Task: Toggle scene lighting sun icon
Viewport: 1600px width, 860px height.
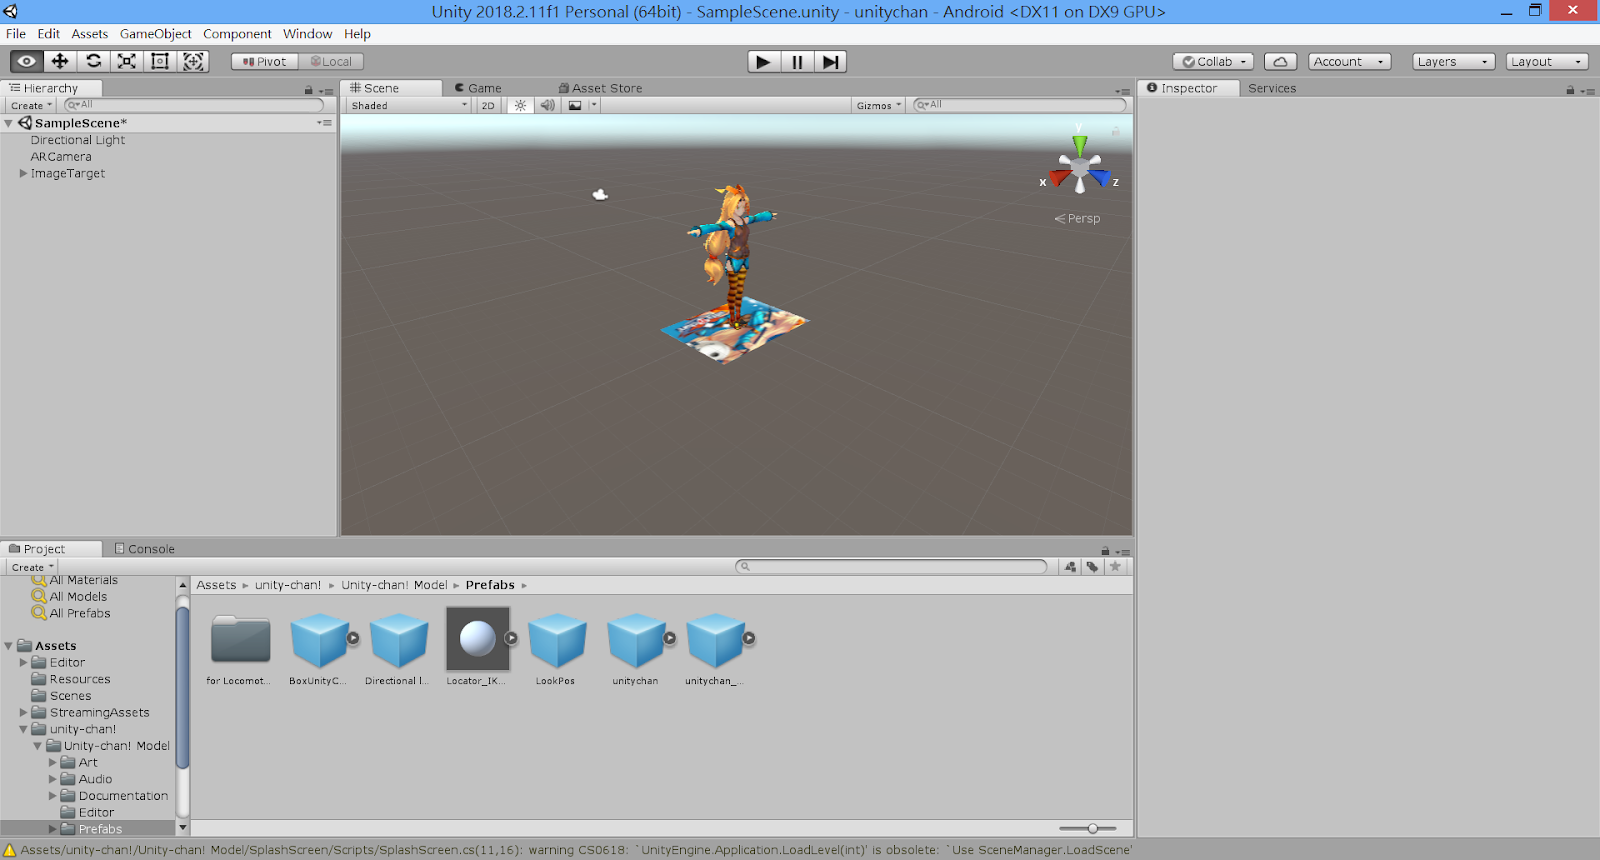Action: [520, 105]
